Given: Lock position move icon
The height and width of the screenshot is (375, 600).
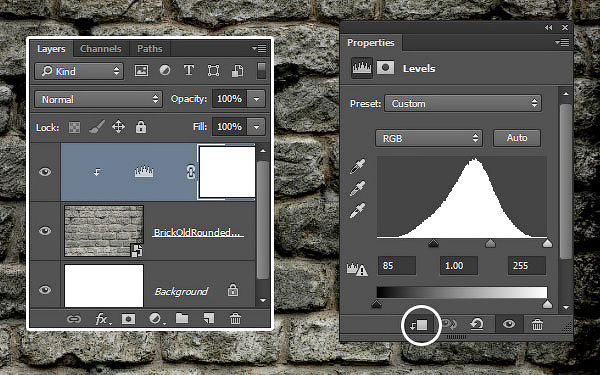Looking at the screenshot, I should pos(119,127).
